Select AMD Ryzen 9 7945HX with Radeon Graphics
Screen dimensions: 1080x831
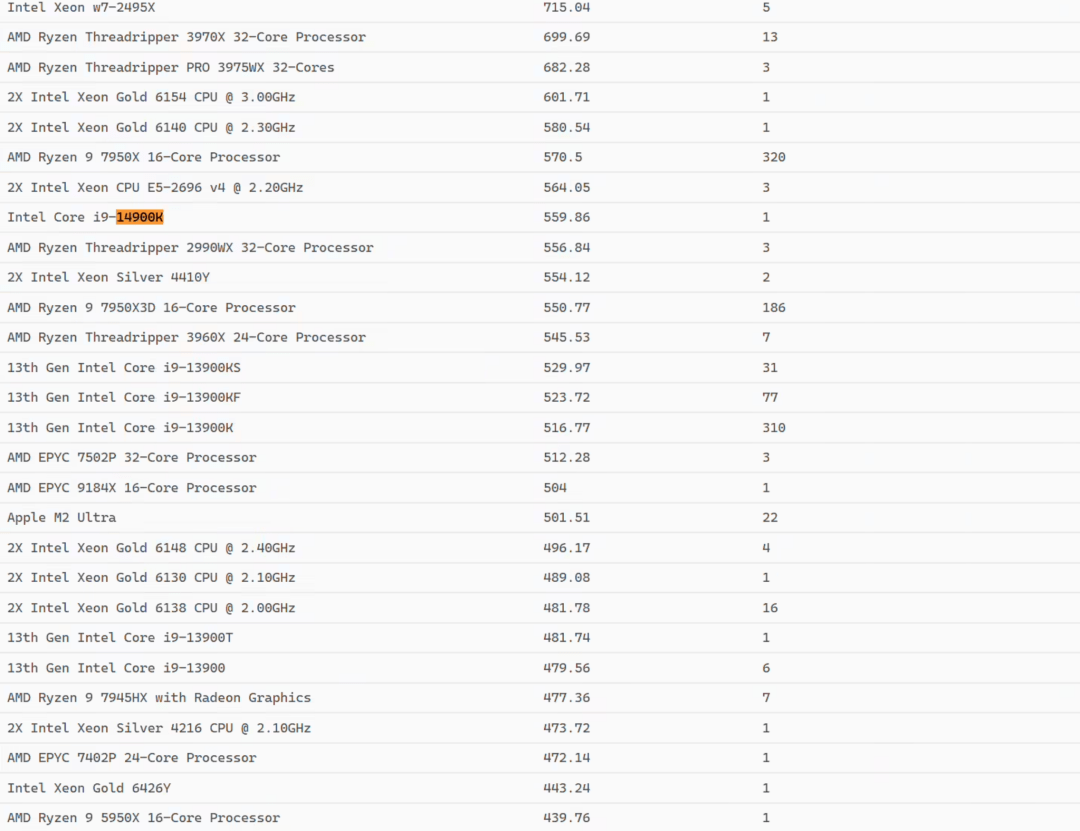[x=159, y=697]
